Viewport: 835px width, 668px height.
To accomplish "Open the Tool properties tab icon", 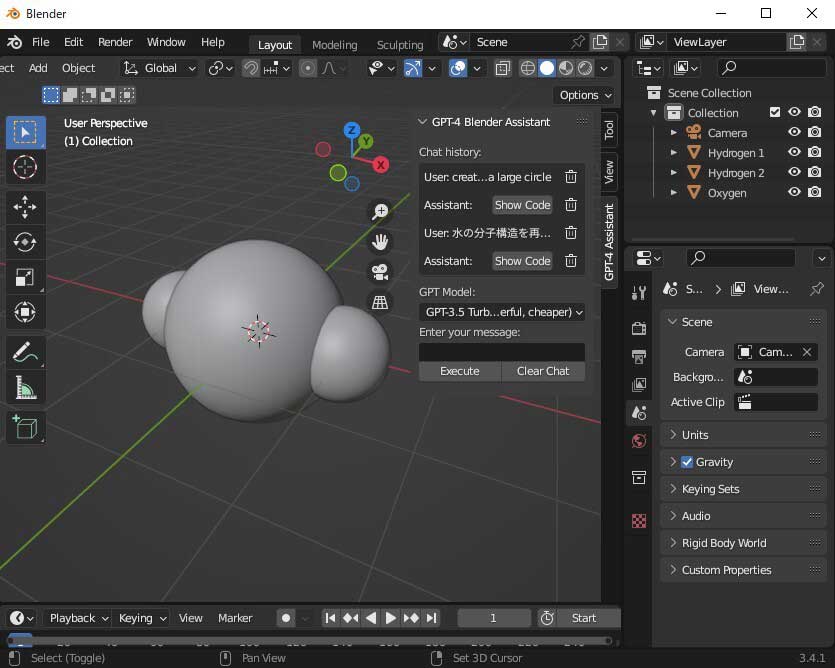I will pyautogui.click(x=639, y=292).
